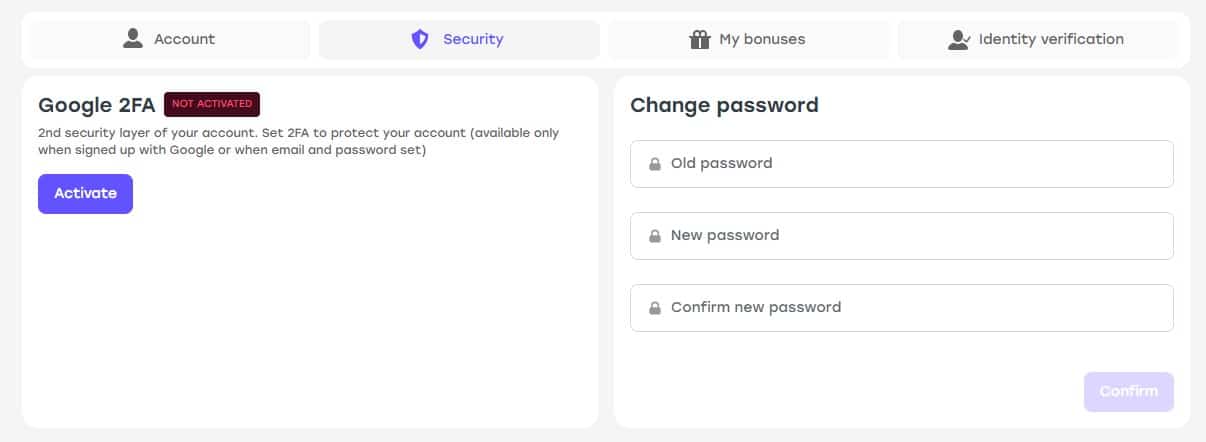Click the Confirm password change button
This screenshot has width=1206, height=442.
(1129, 392)
